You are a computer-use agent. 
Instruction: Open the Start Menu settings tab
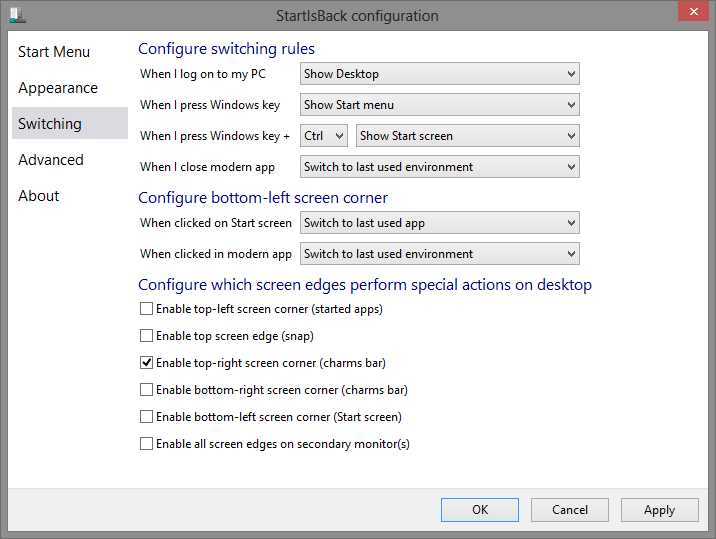(x=54, y=52)
